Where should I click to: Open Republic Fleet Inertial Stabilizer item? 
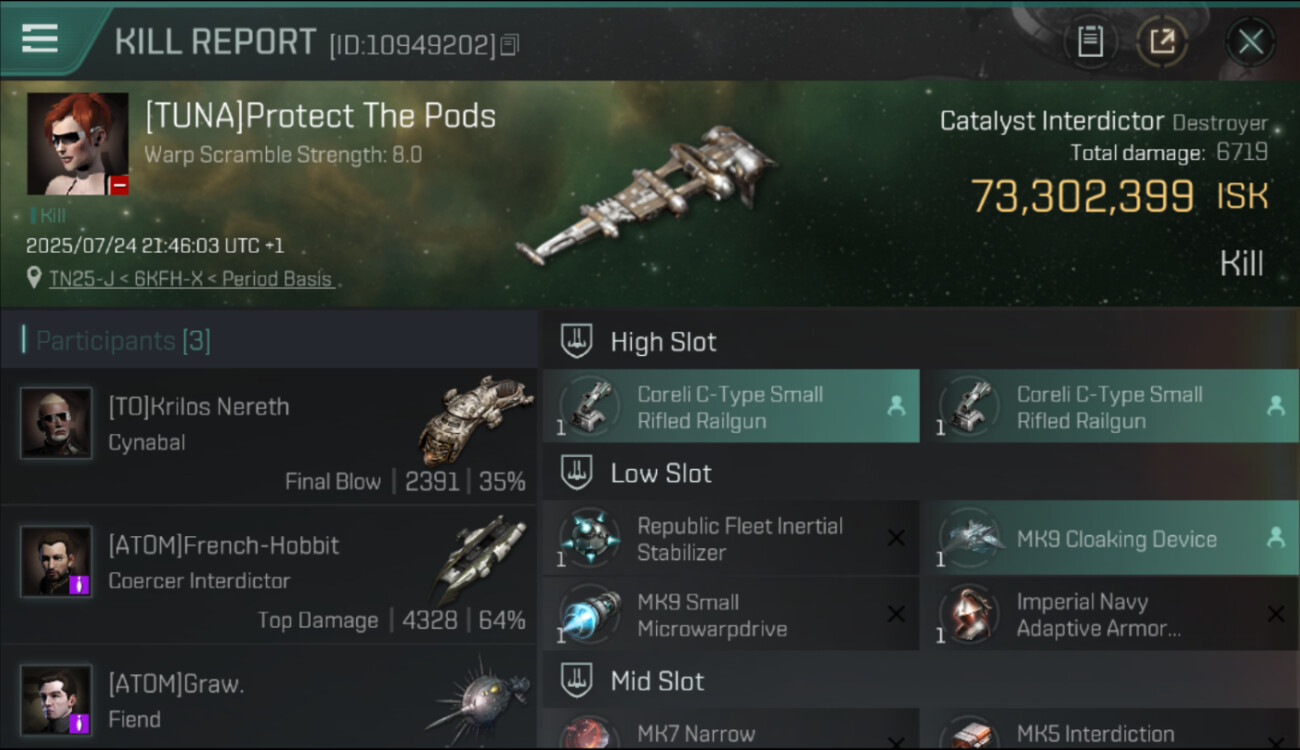(740, 539)
